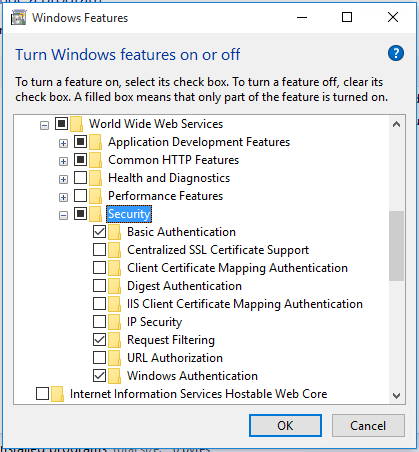Click the IP Security folder icon
The height and width of the screenshot is (452, 419).
[115, 322]
